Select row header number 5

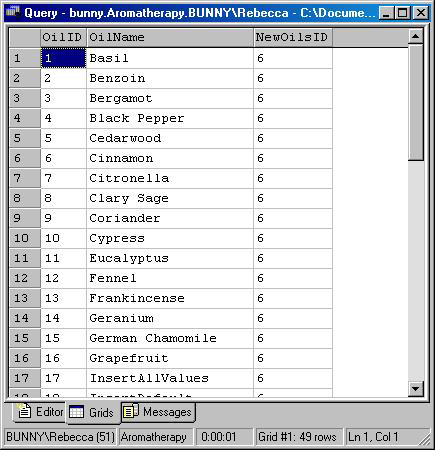point(25,138)
